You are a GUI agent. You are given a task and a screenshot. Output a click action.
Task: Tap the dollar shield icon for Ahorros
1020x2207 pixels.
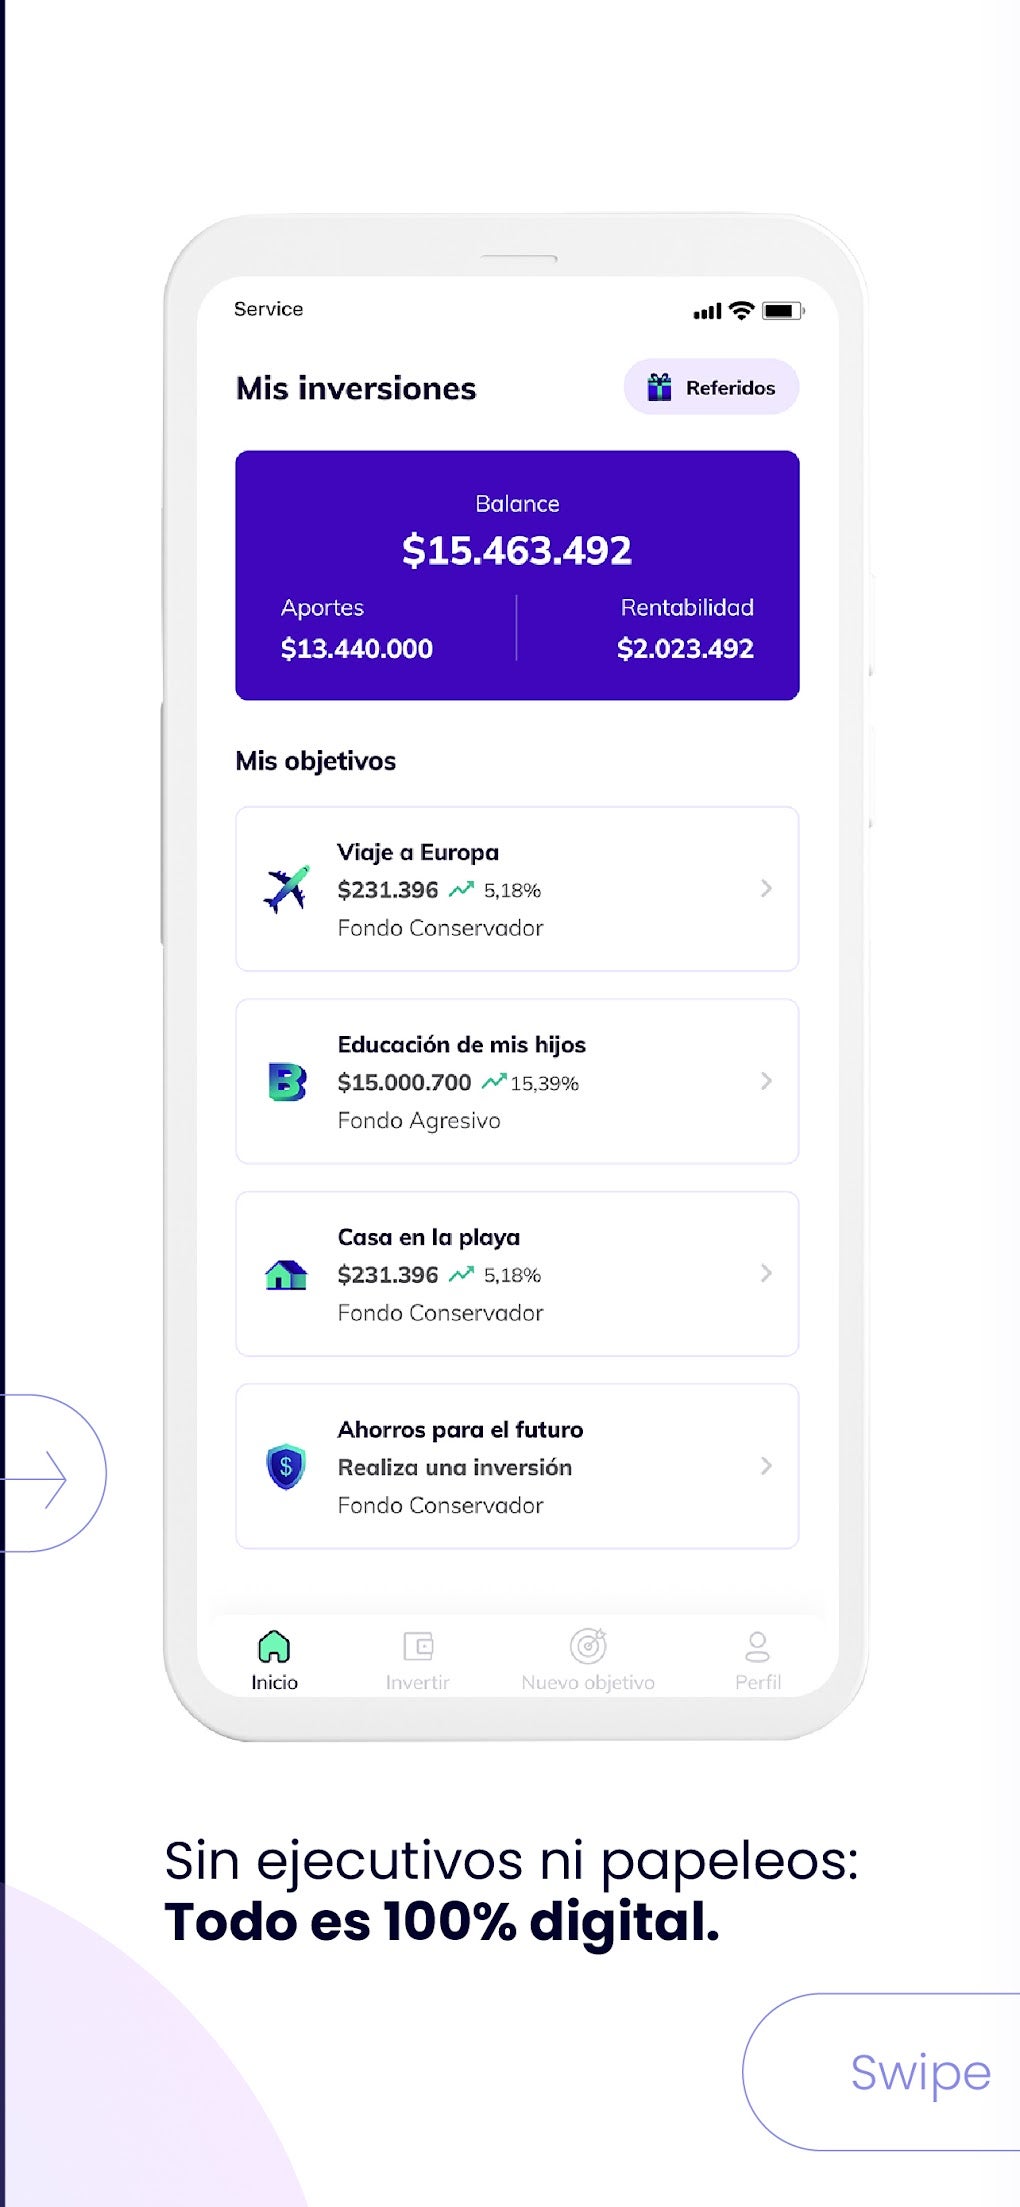(x=286, y=1467)
